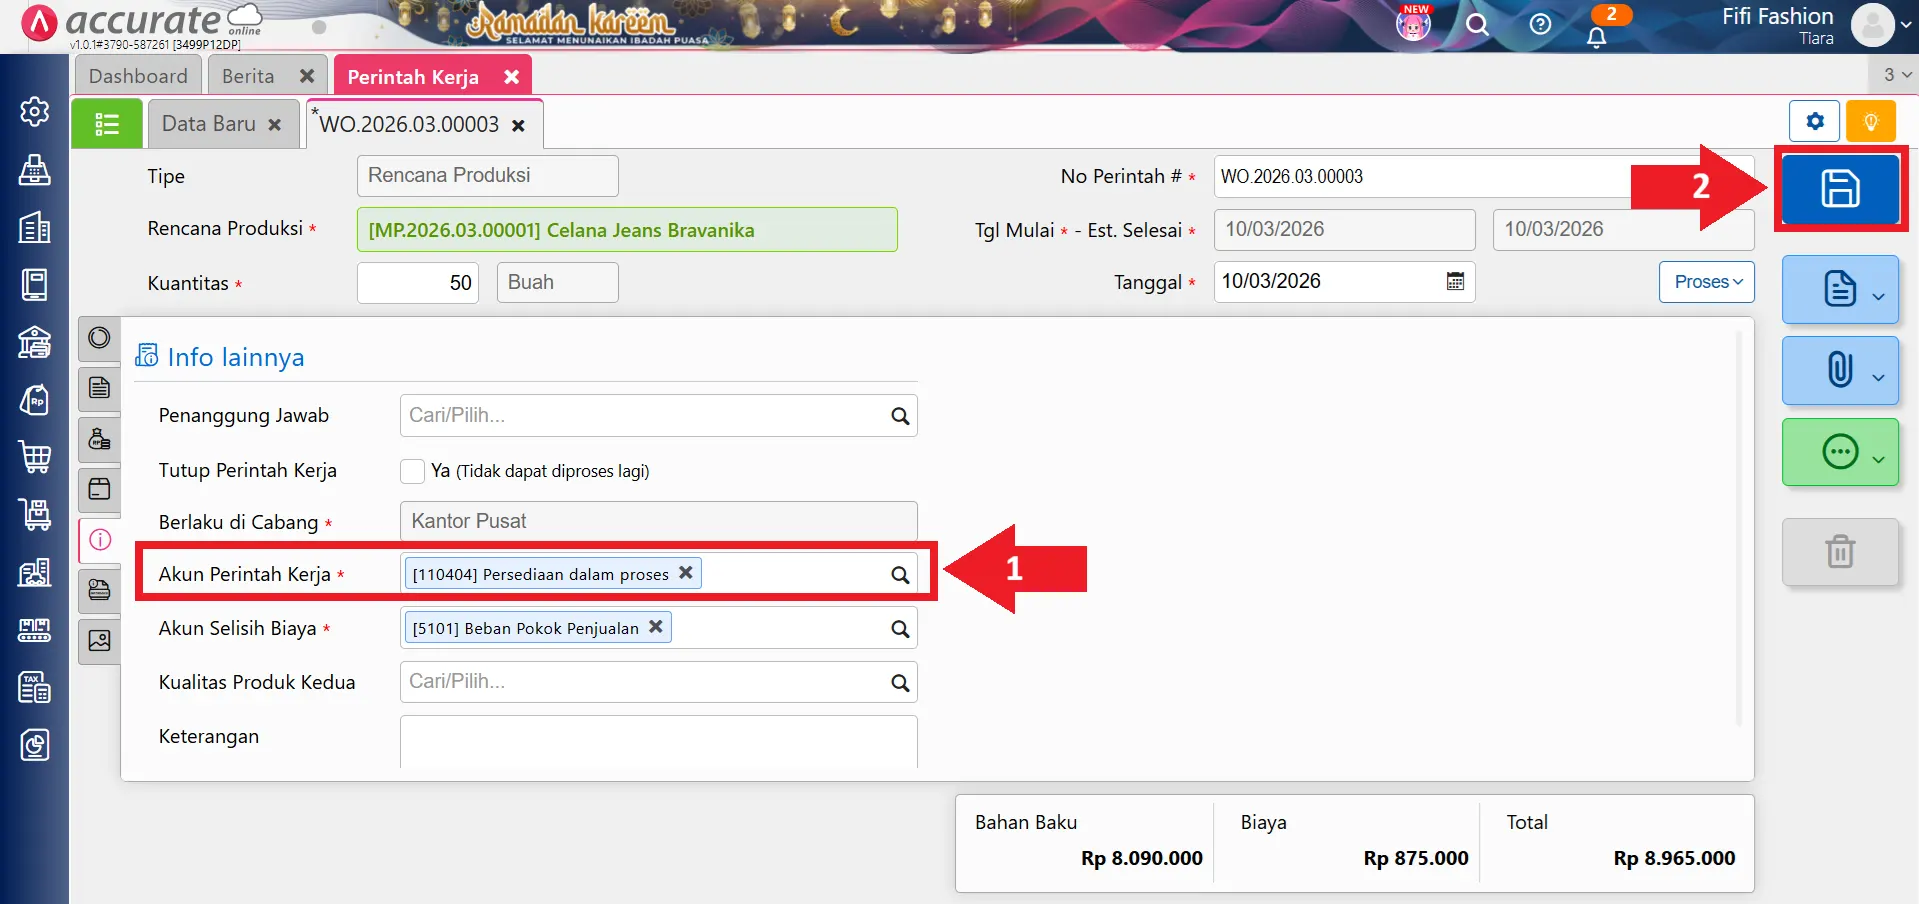Expand the green more options dropdown
Image resolution: width=1919 pixels, height=904 pixels.
click(1840, 453)
